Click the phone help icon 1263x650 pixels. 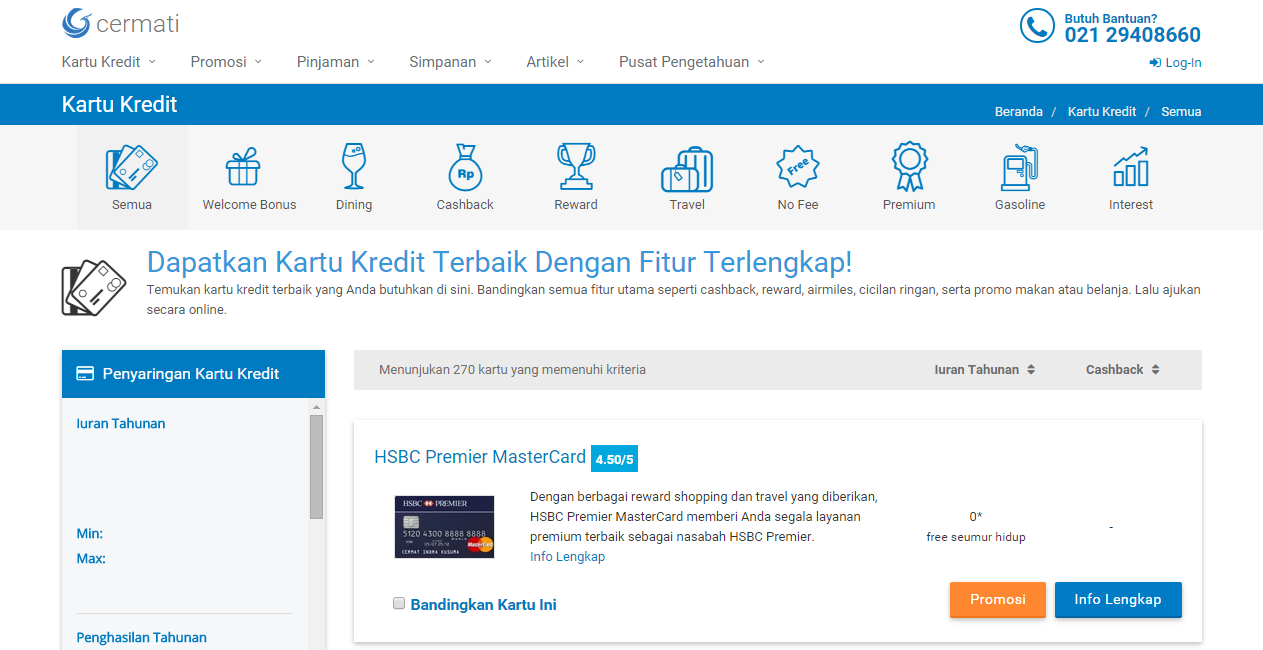(1037, 25)
